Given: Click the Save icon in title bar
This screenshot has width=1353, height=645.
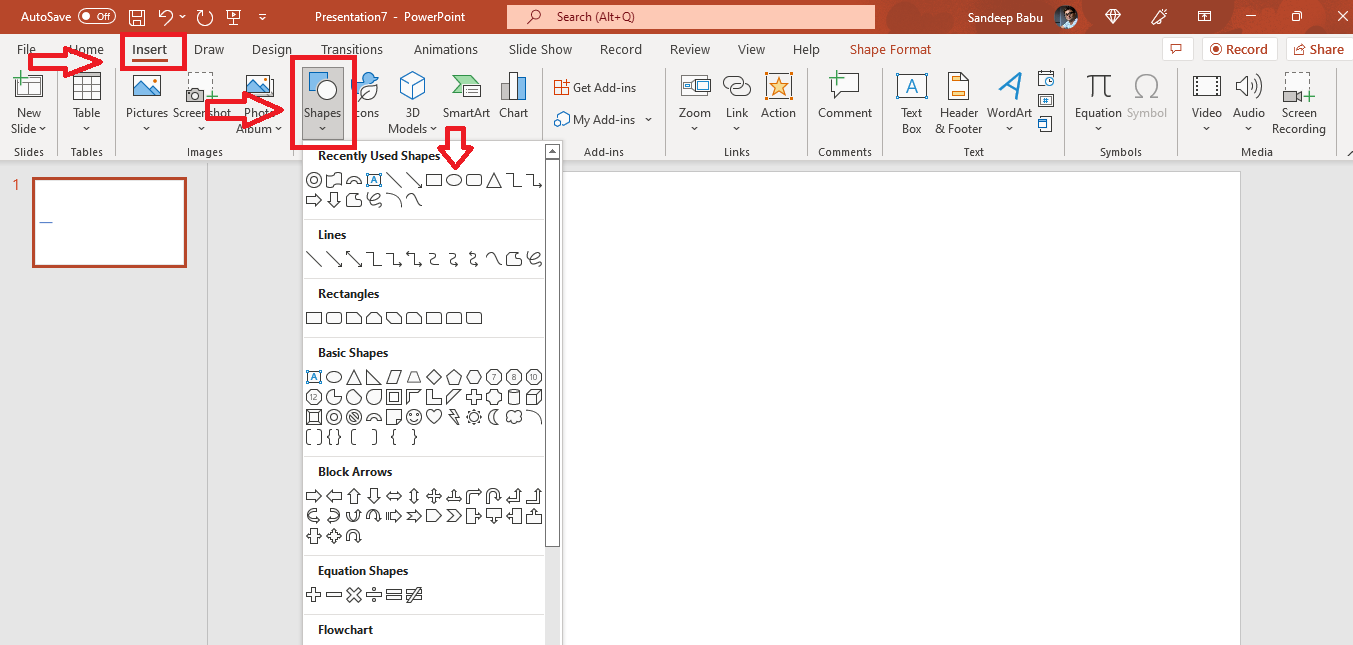Looking at the screenshot, I should tap(137, 17).
